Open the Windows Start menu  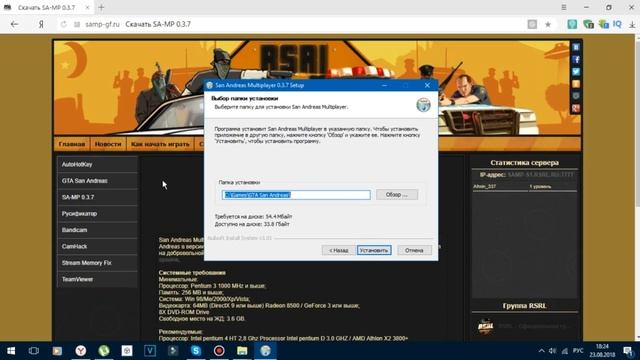(11, 351)
